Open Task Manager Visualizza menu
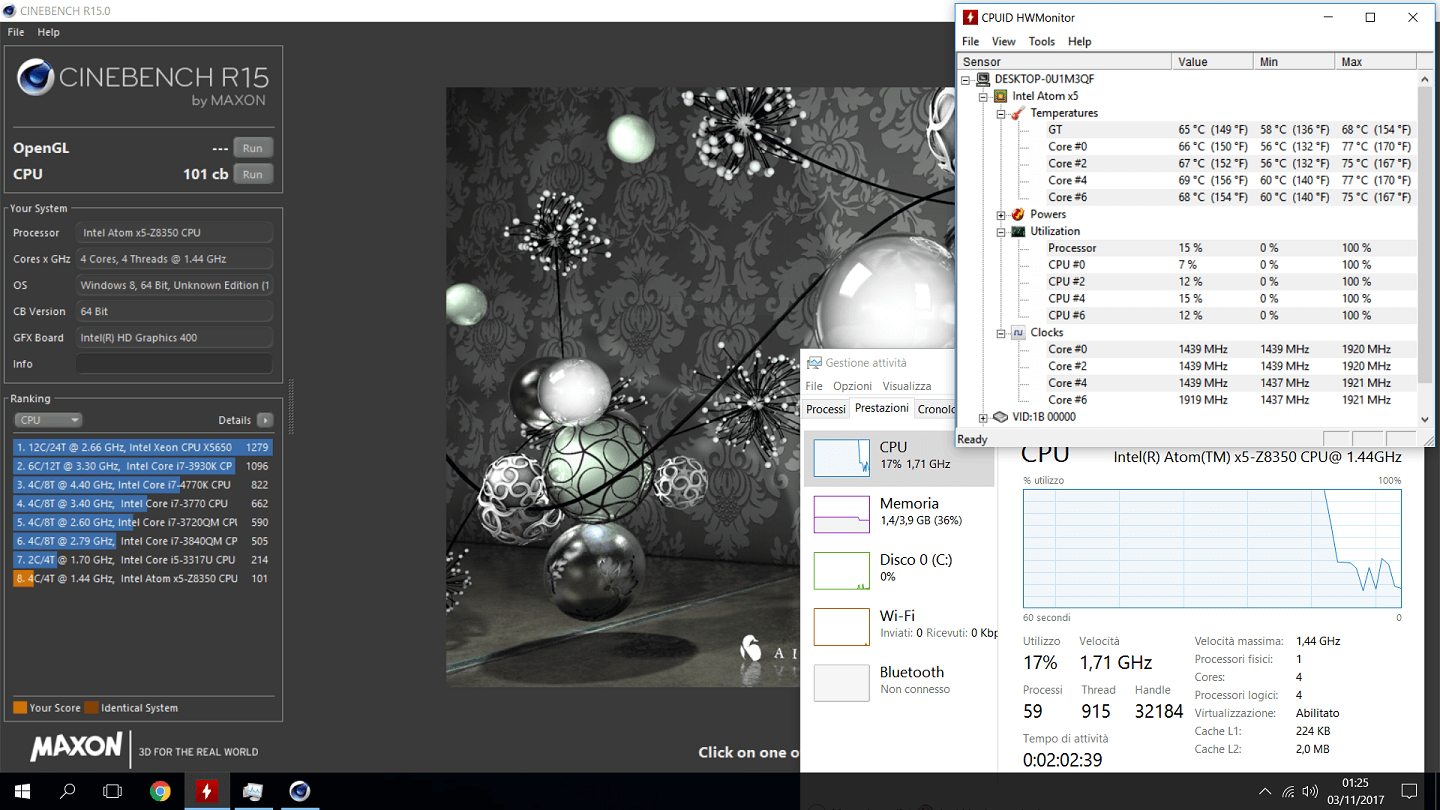The height and width of the screenshot is (810, 1440). (906, 386)
